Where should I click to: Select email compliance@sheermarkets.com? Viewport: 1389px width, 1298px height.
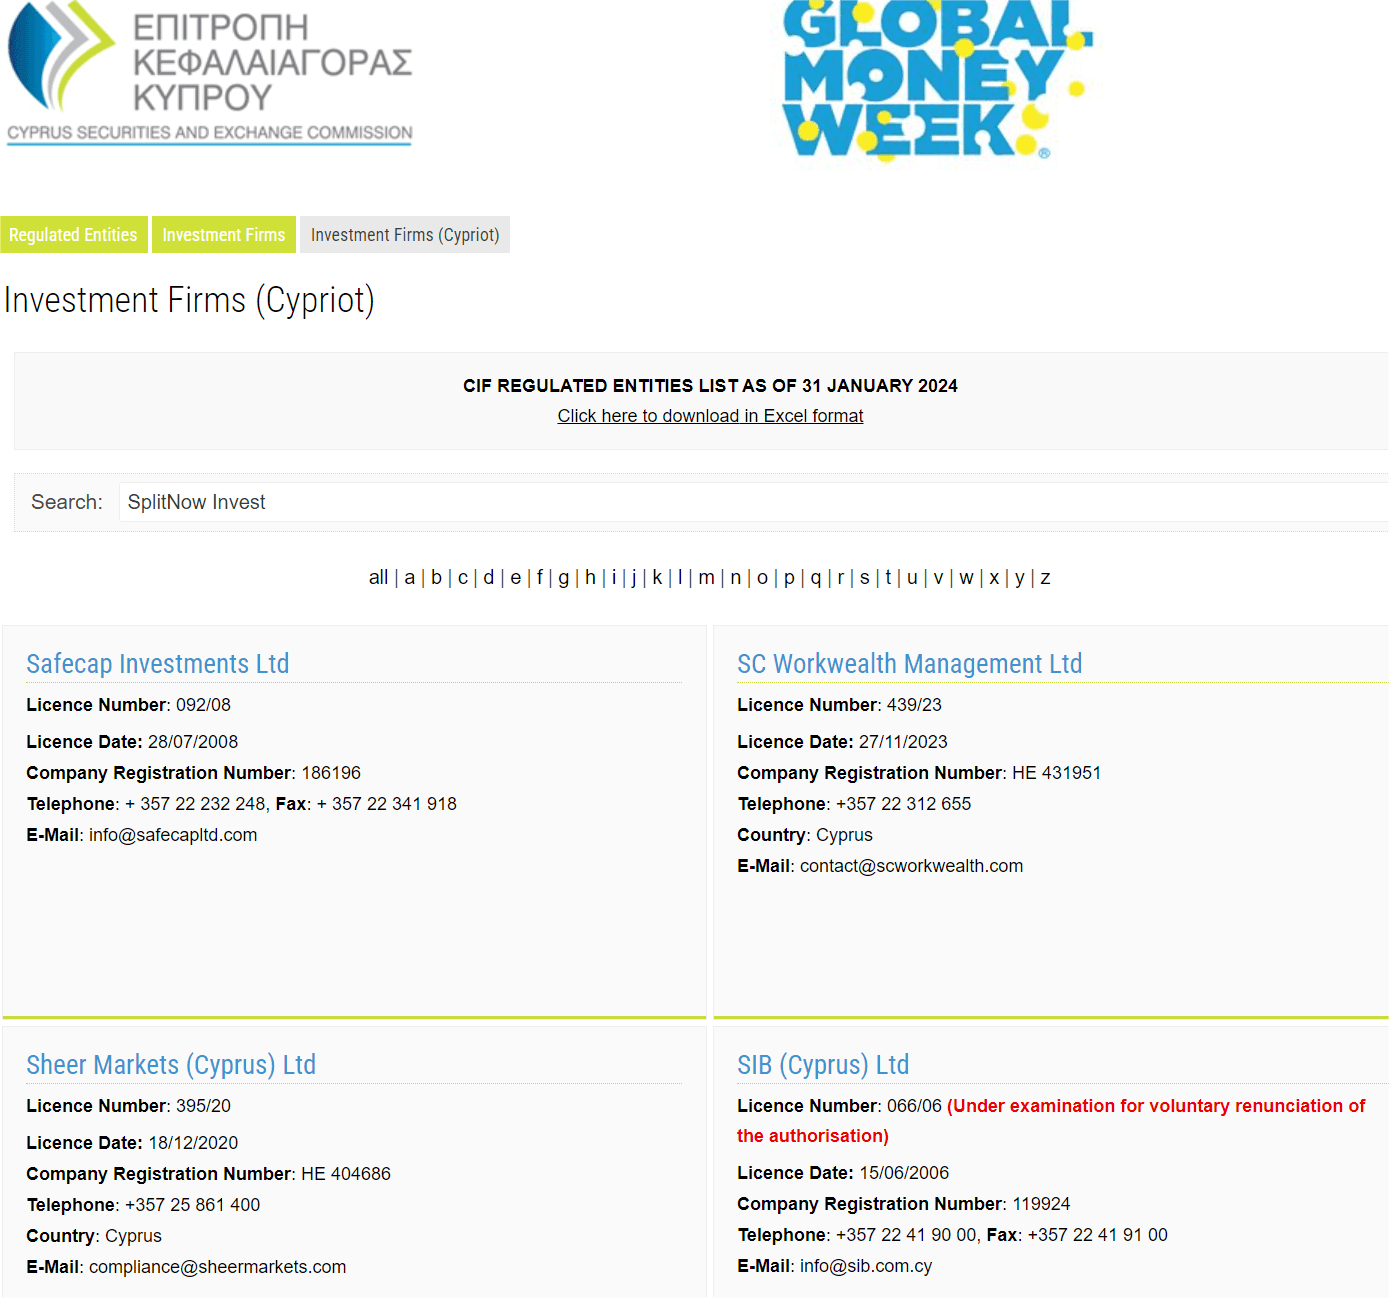tap(218, 1267)
